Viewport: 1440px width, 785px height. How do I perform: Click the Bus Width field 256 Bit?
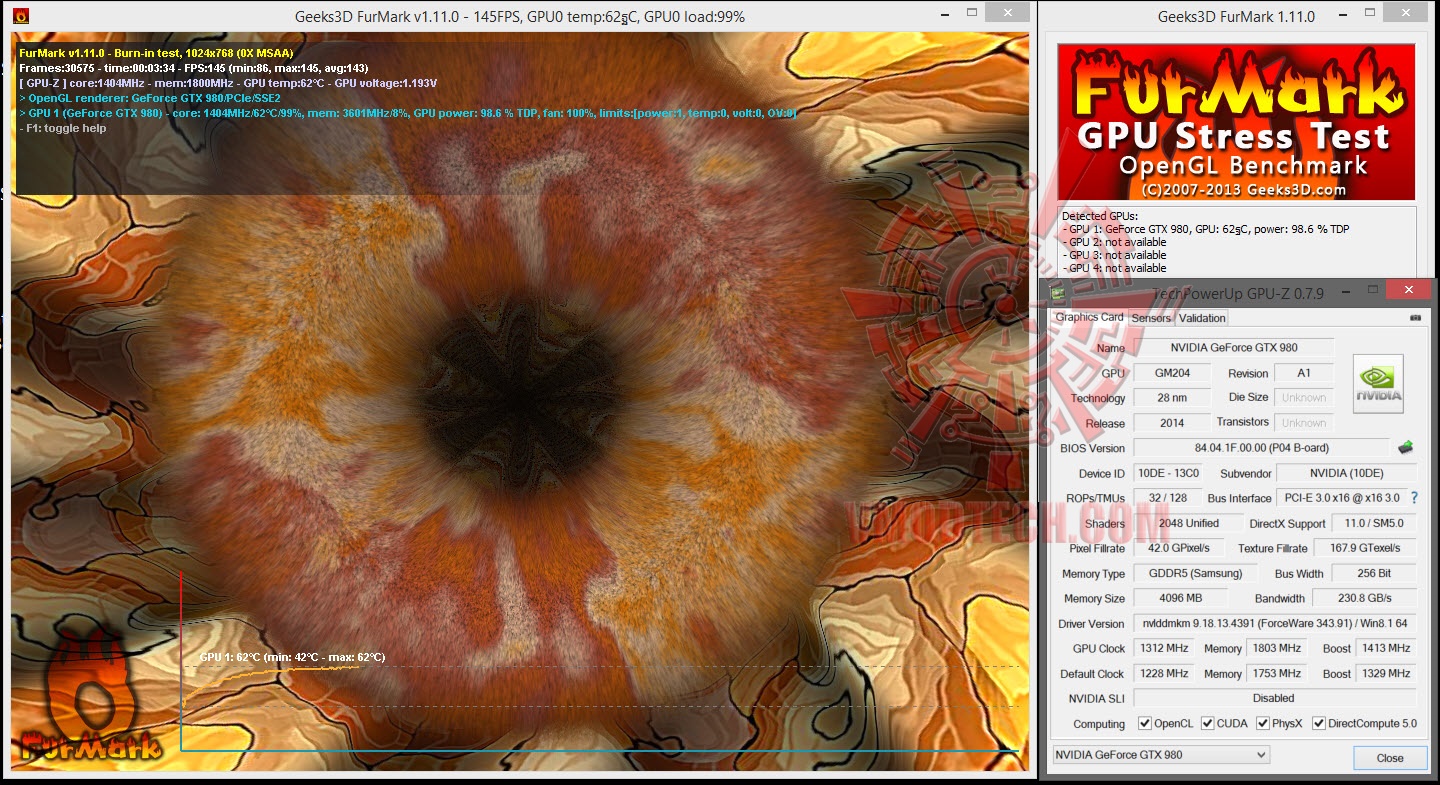[x=1374, y=573]
